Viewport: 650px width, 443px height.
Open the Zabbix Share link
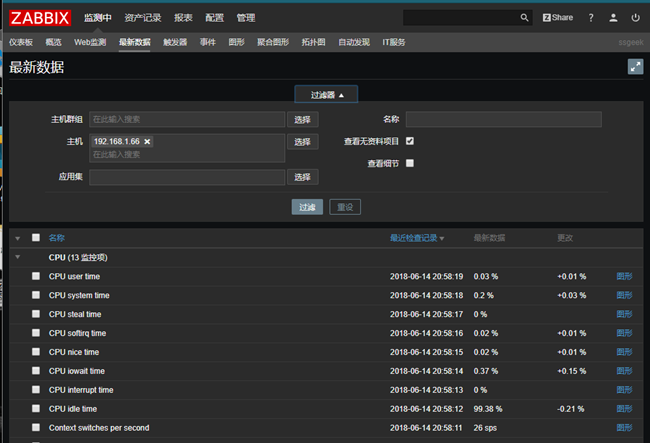tap(558, 18)
